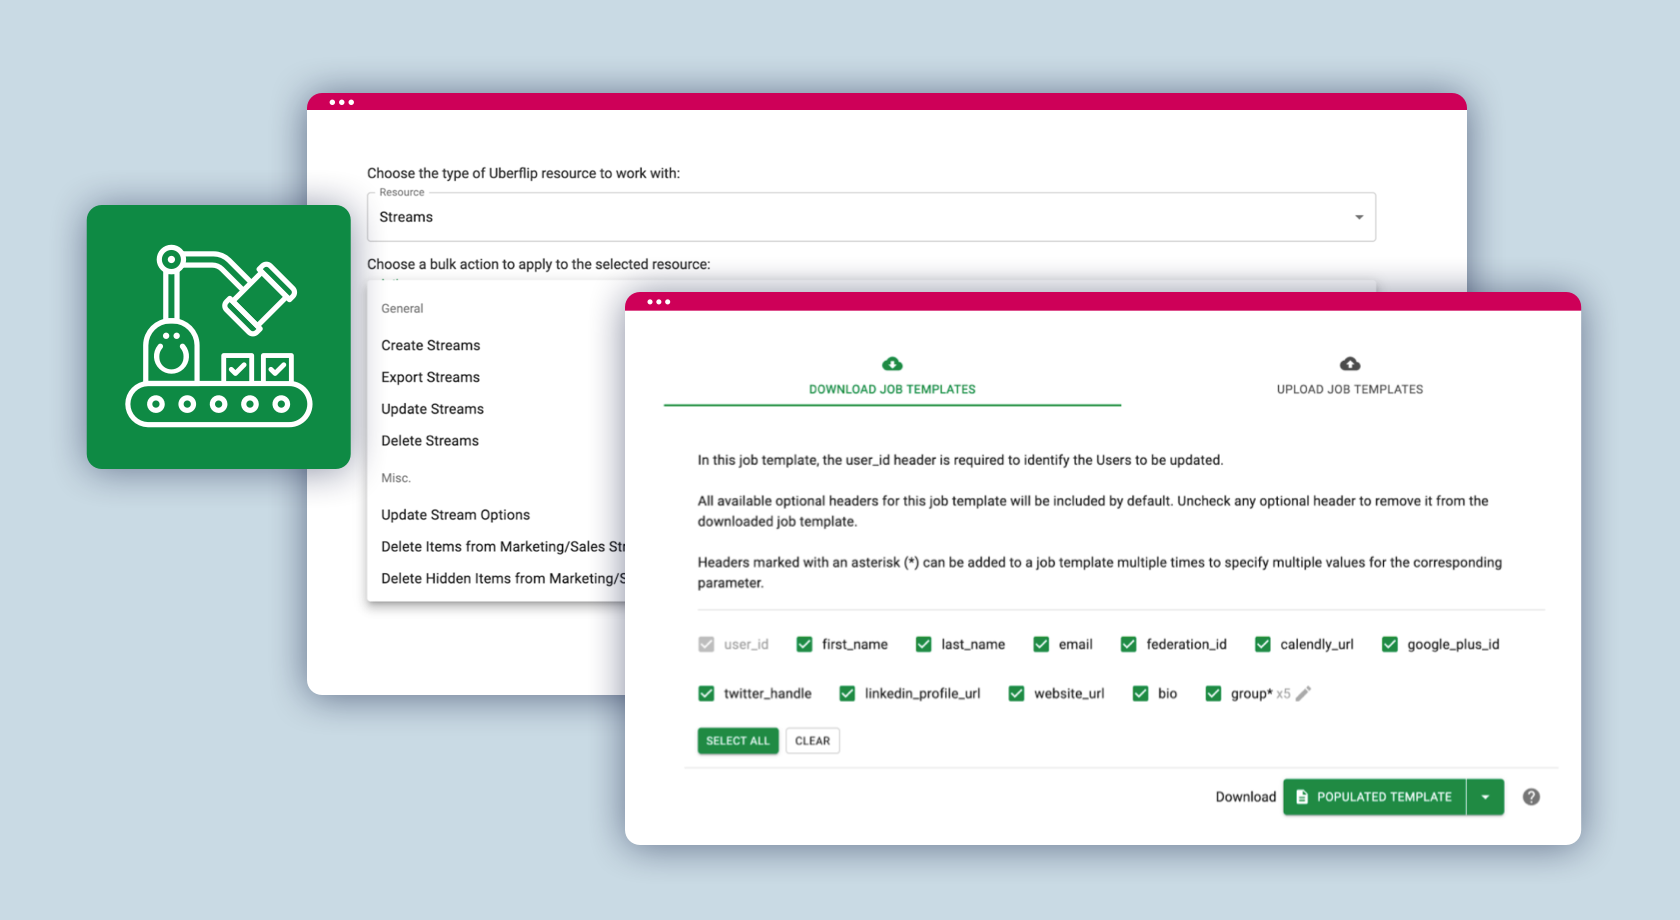Click the three dots on front window title bar
This screenshot has width=1680, height=920.
pyautogui.click(x=658, y=302)
